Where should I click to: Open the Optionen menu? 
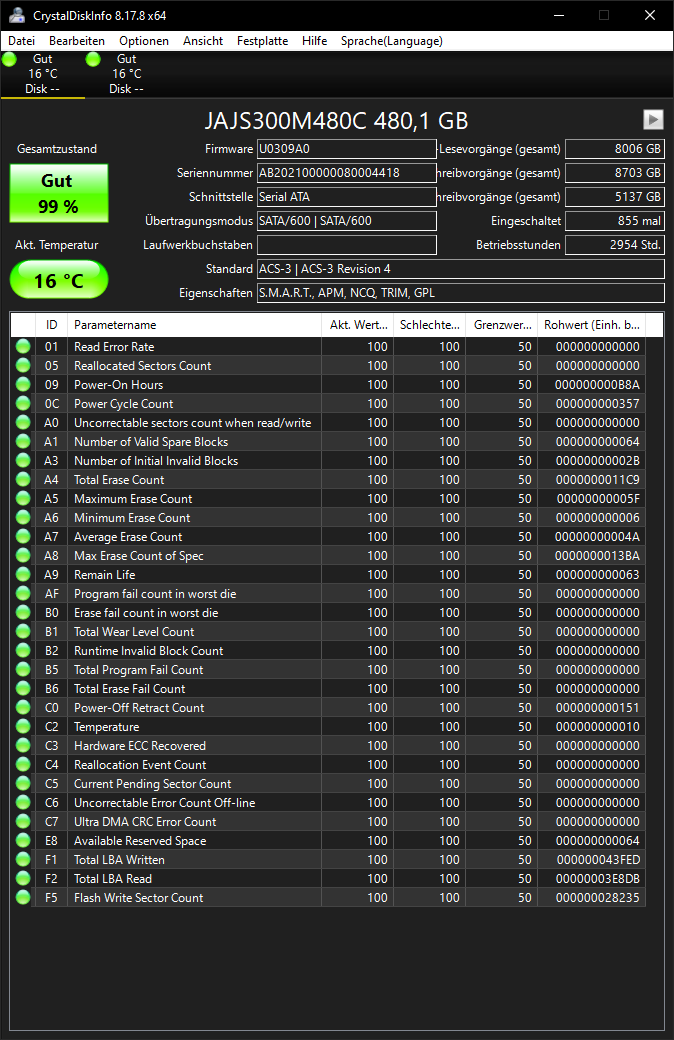144,41
